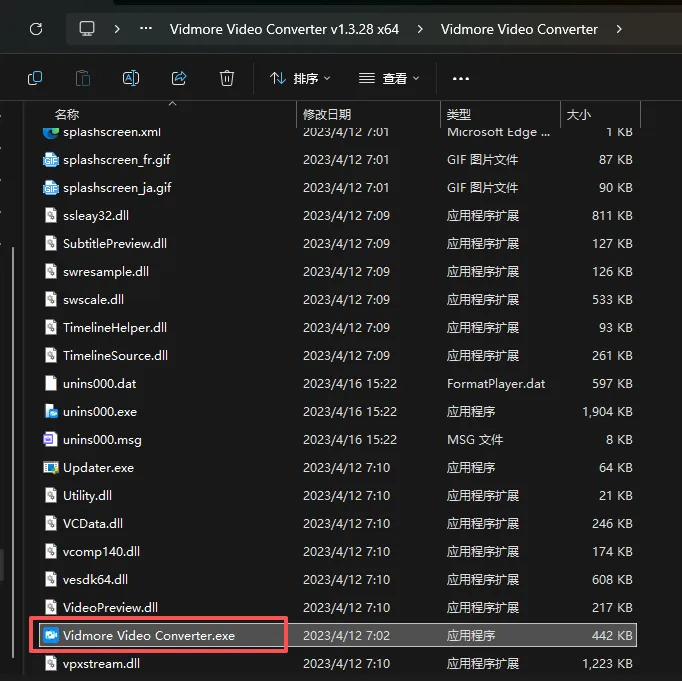Screen dimensions: 682x681
Task: Expand chevron after Vidmore Video Converter breadcrumb
Action: [619, 29]
